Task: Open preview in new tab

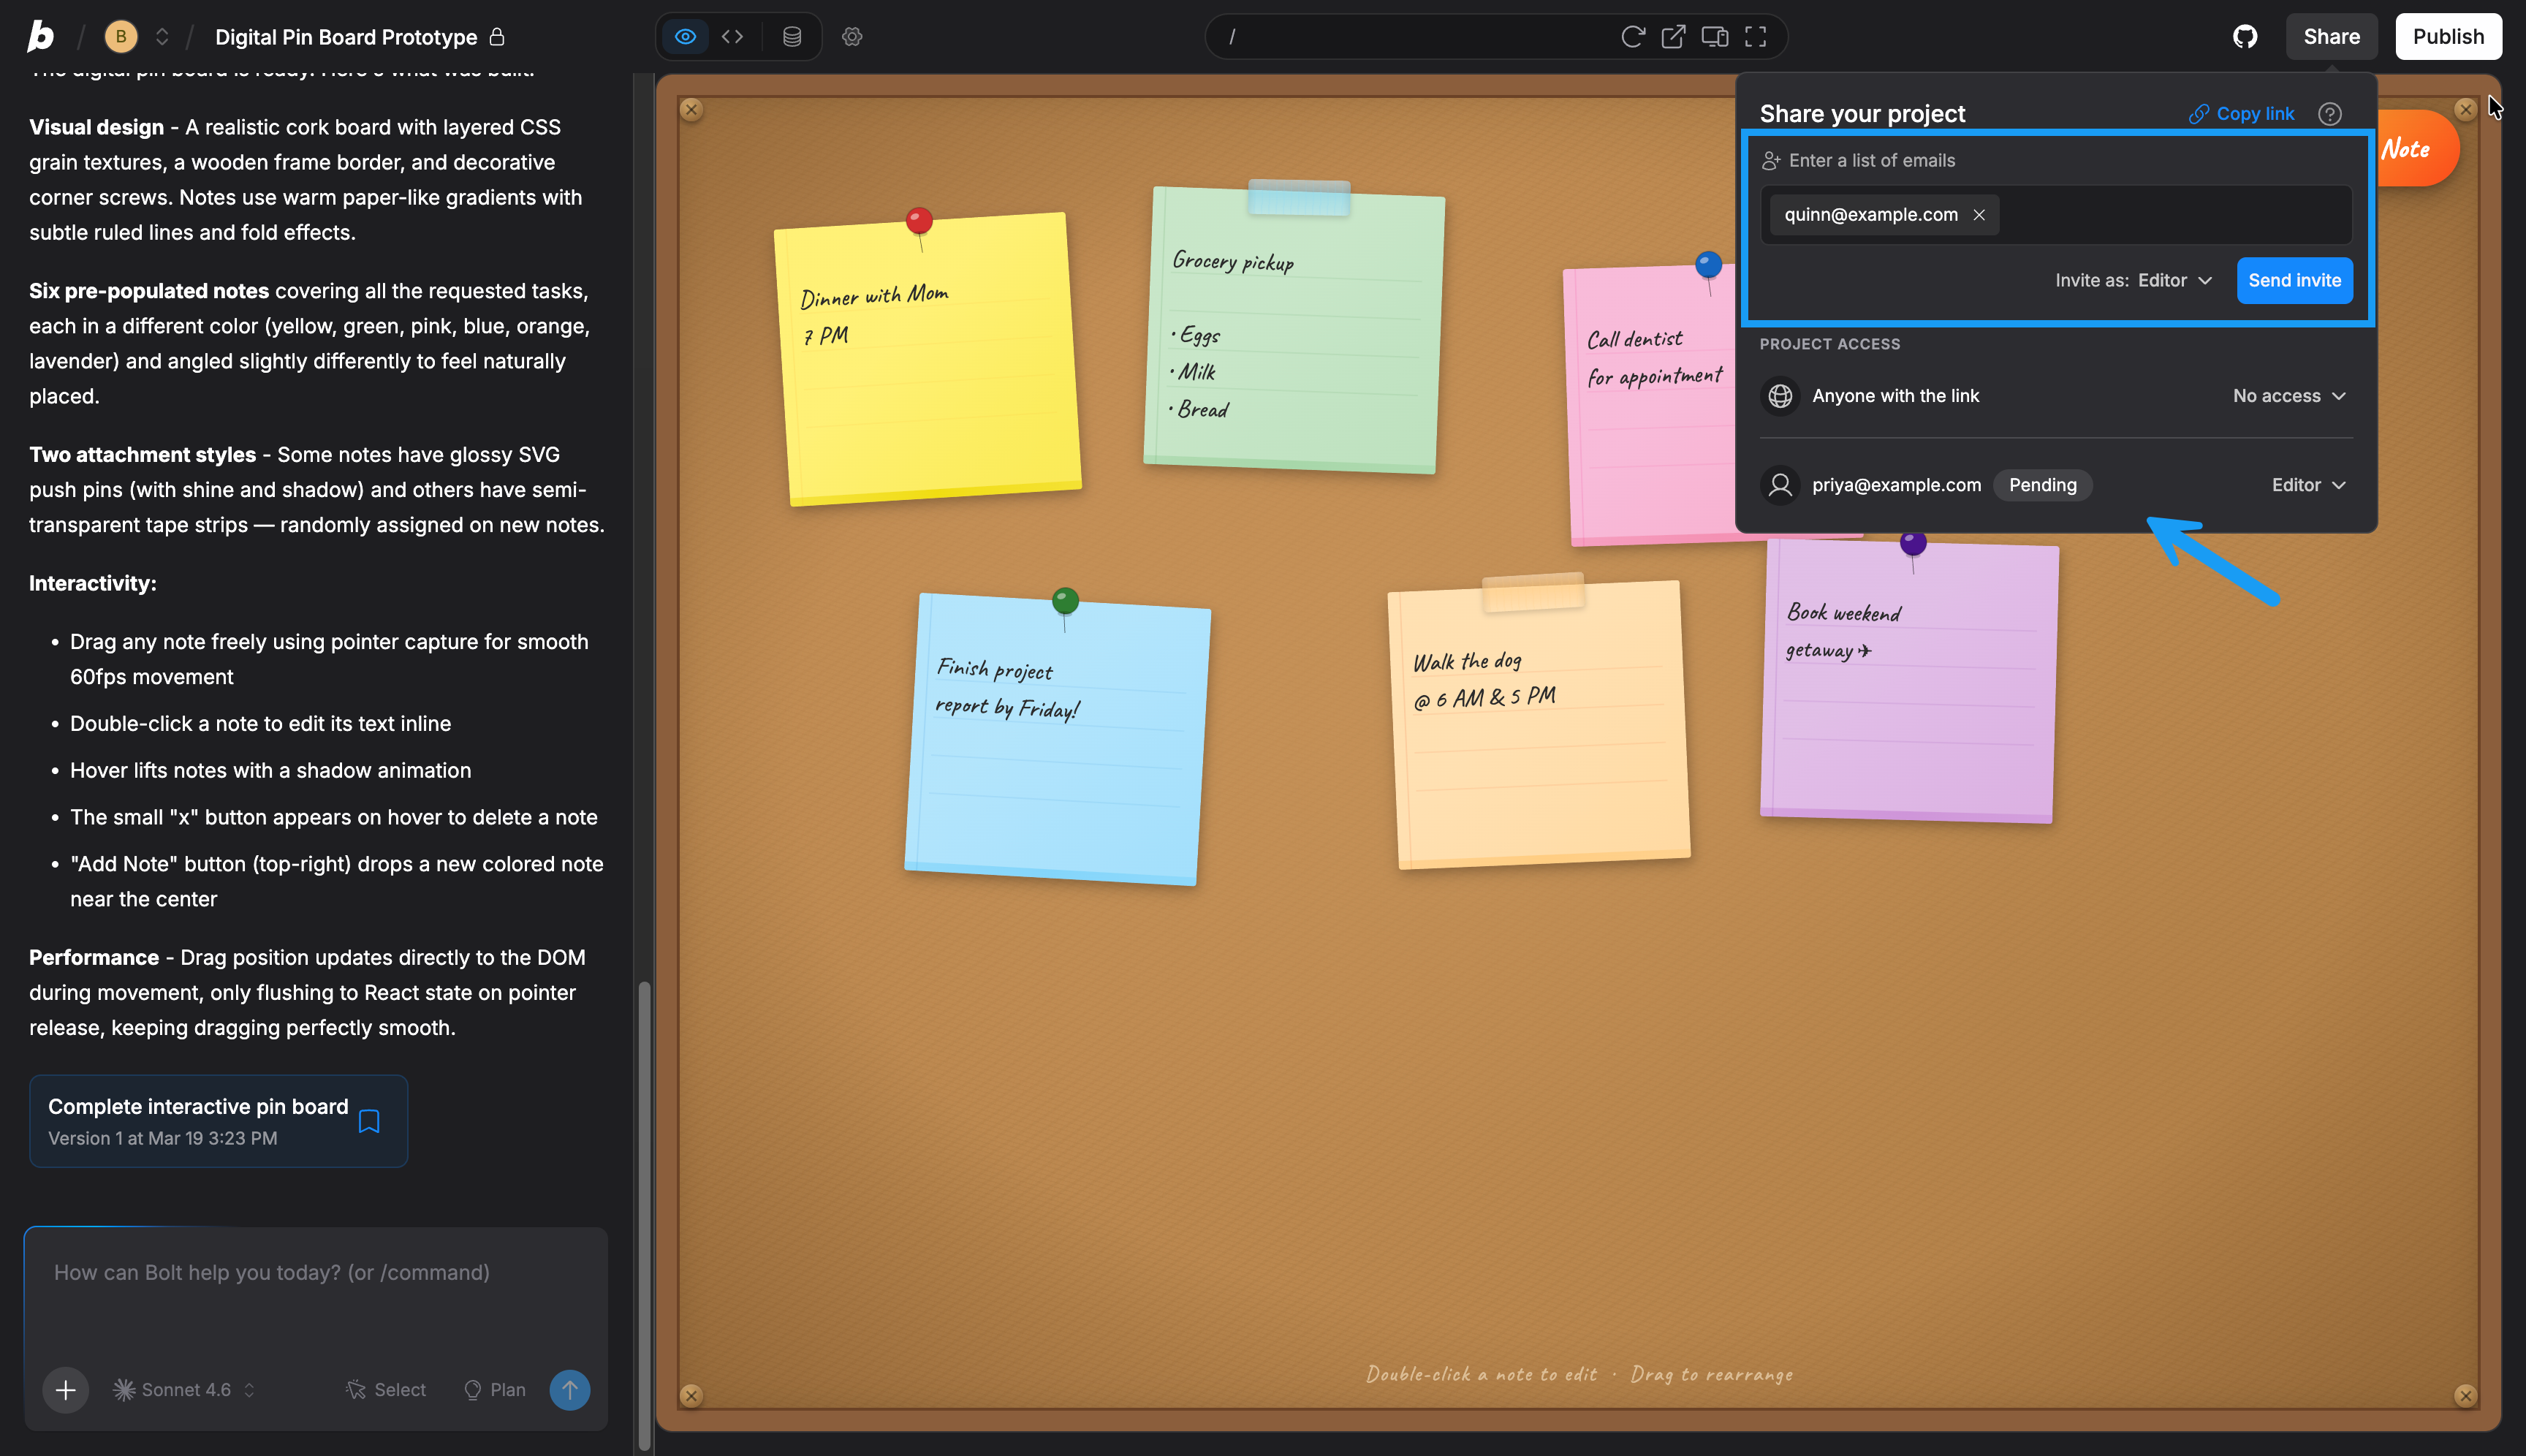Action: point(1673,37)
